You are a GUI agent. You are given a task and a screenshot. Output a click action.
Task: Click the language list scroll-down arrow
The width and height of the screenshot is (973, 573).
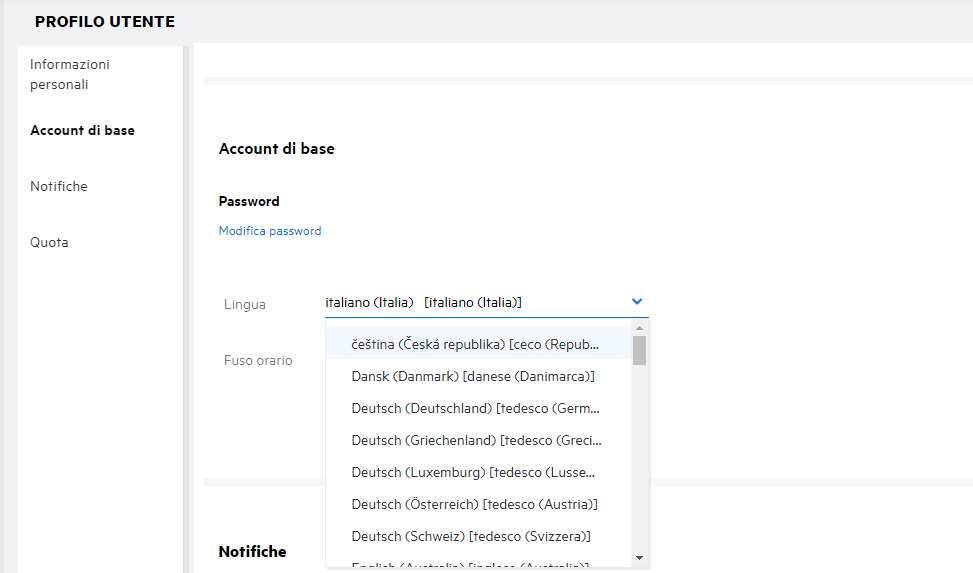(x=639, y=557)
